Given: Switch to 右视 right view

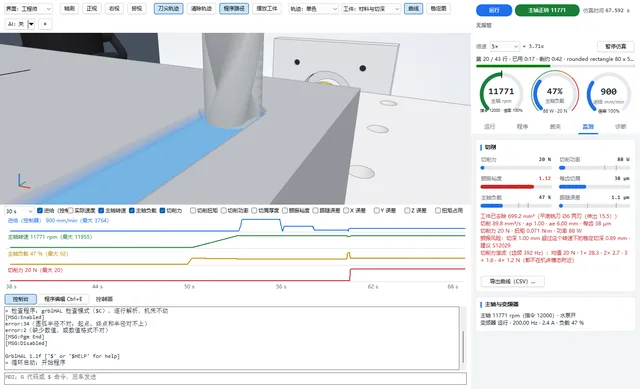Looking at the screenshot, I should coord(114,9).
